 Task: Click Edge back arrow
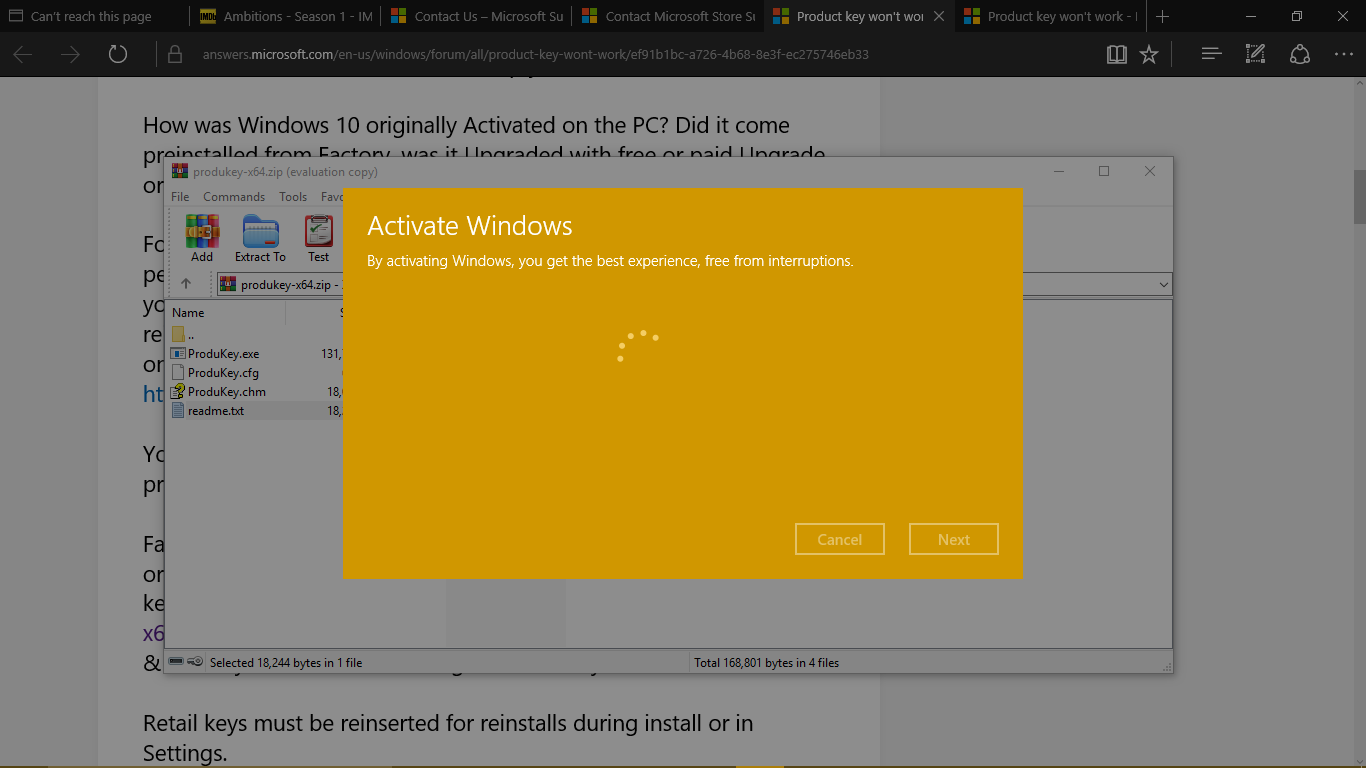22,54
